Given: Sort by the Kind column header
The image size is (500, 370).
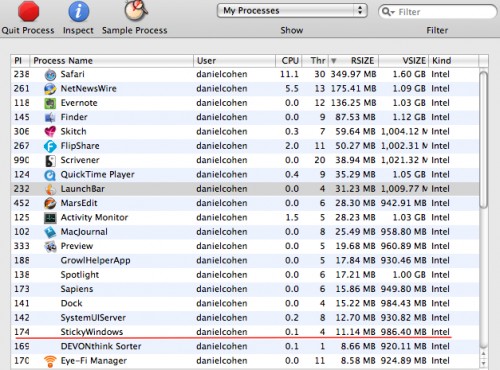Looking at the screenshot, I should (x=454, y=61).
